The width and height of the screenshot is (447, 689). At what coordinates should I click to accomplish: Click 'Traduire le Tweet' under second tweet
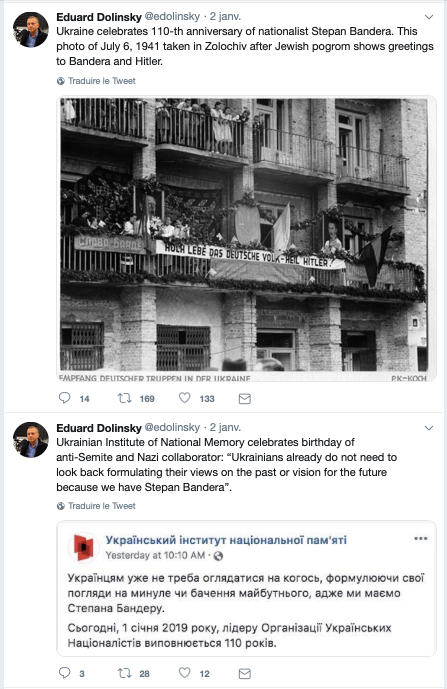(102, 506)
